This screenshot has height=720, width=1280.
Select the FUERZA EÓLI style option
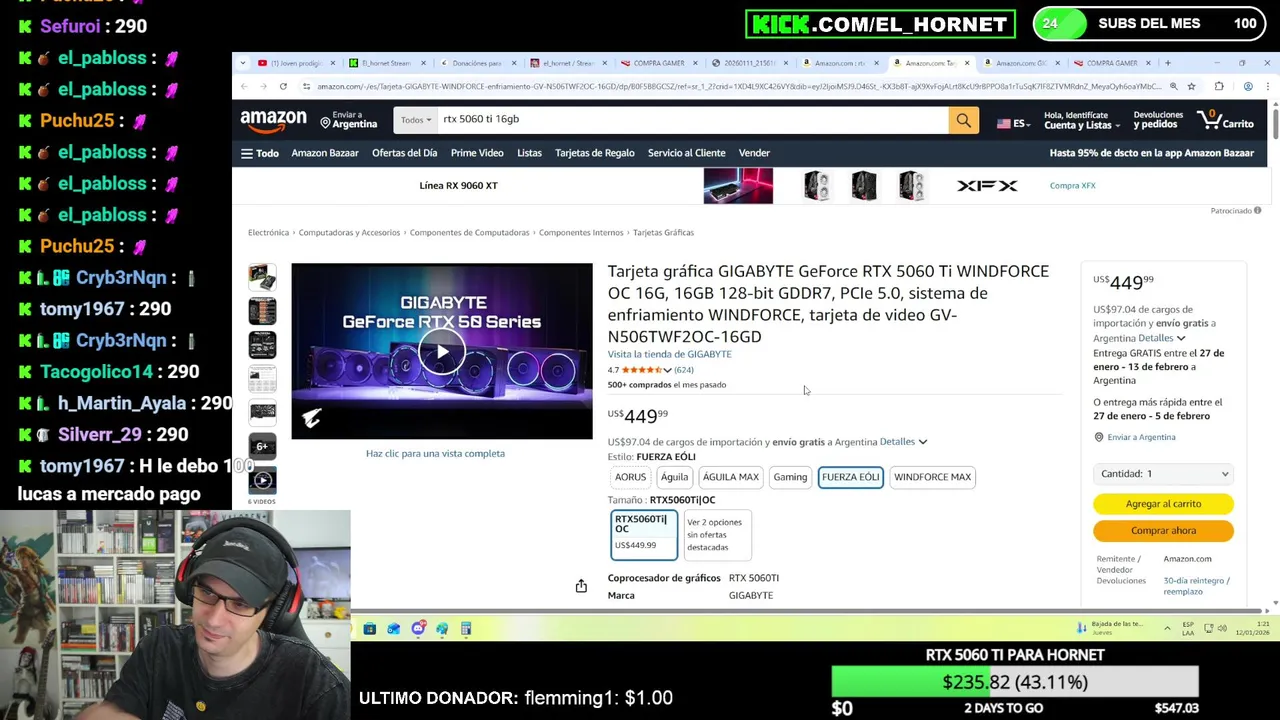click(851, 477)
